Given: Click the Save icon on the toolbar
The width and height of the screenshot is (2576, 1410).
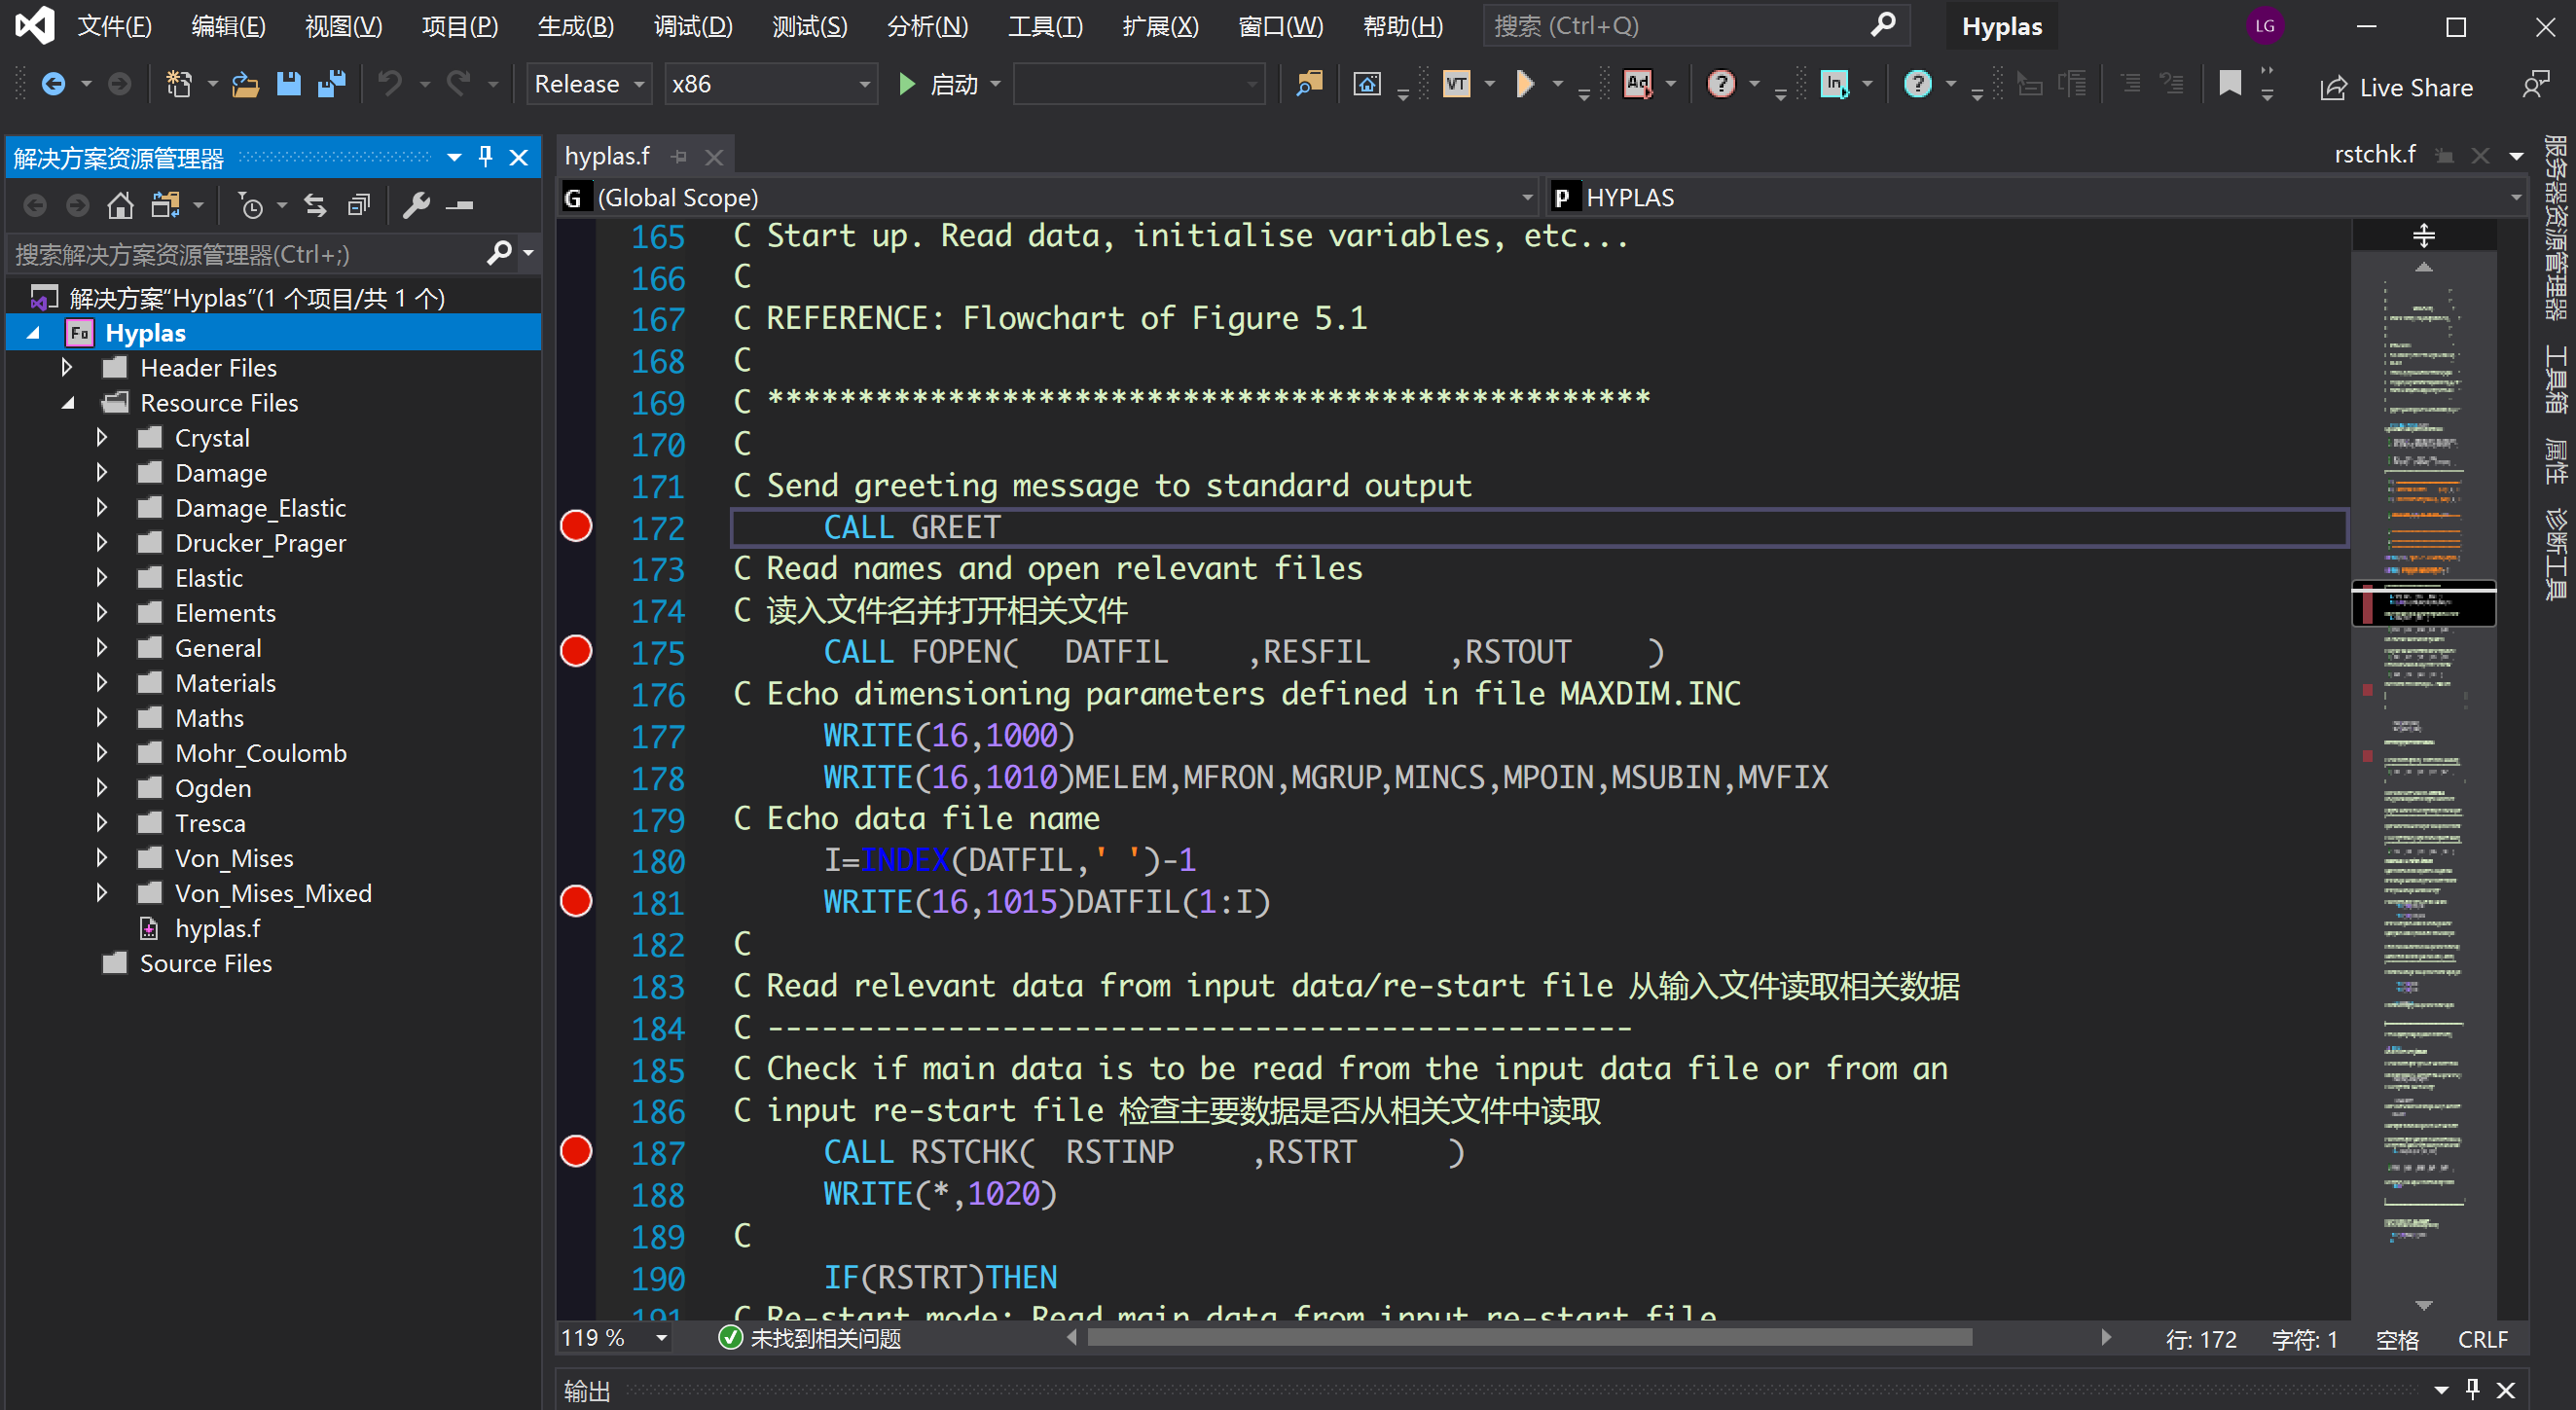Looking at the screenshot, I should [x=290, y=83].
